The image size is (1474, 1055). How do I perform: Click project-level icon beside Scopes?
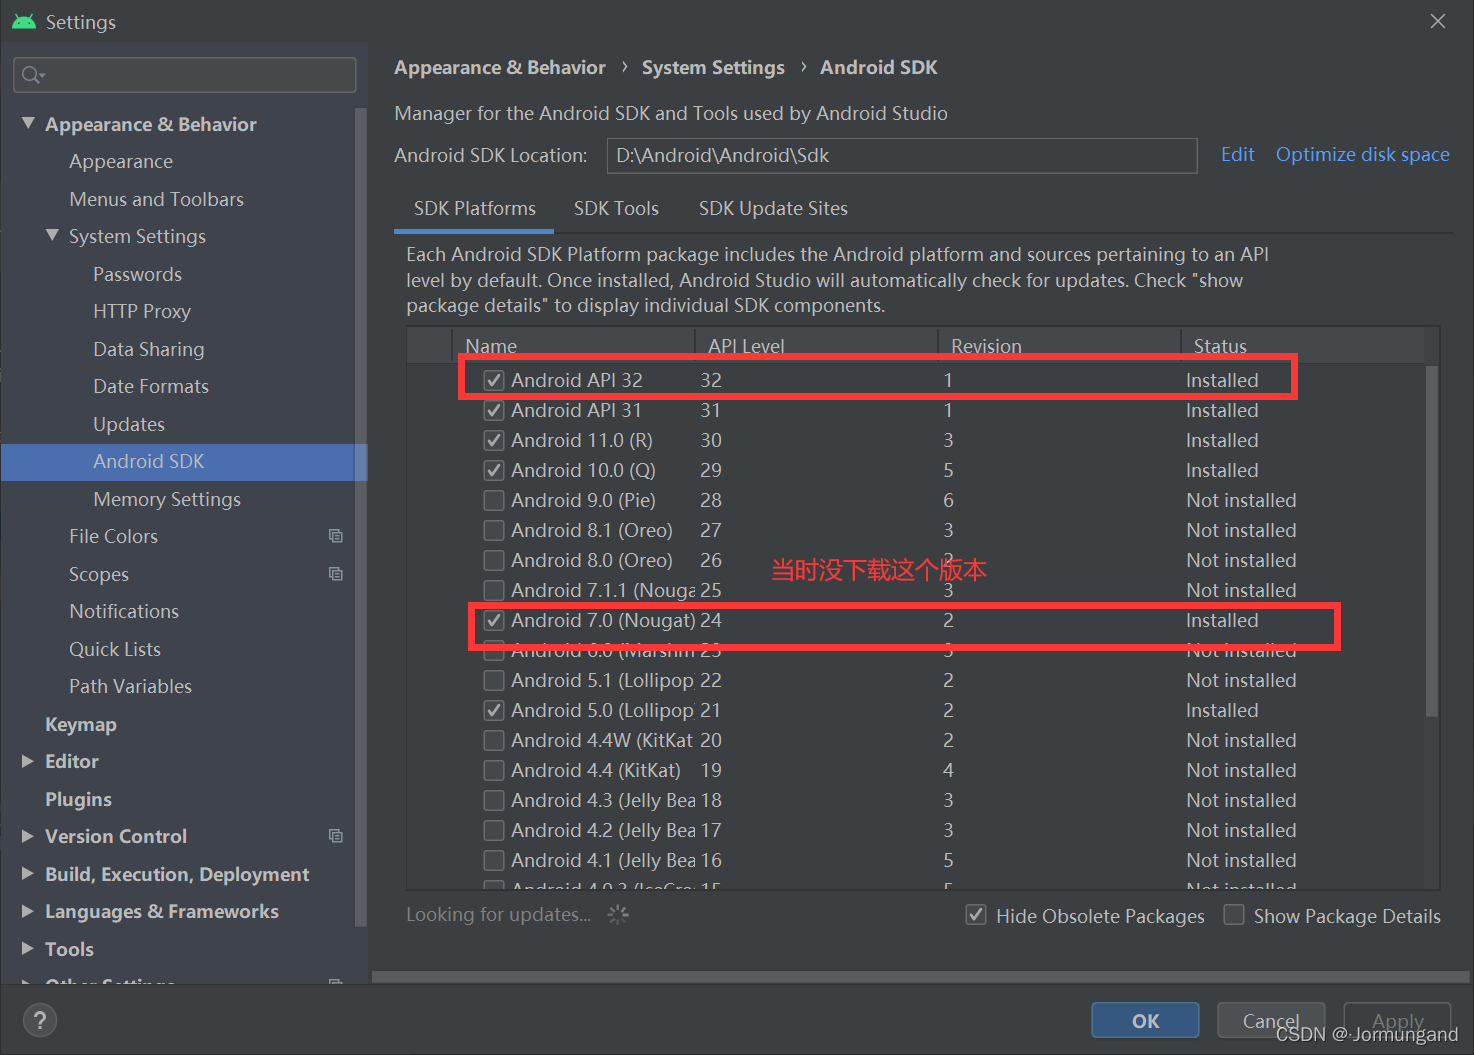click(336, 574)
